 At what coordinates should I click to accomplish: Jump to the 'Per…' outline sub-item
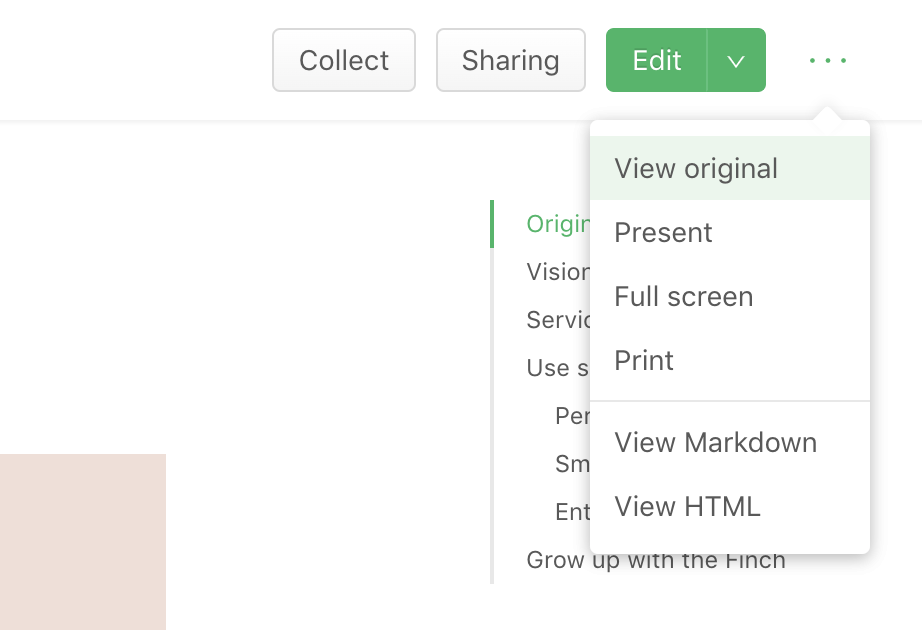[x=571, y=415]
